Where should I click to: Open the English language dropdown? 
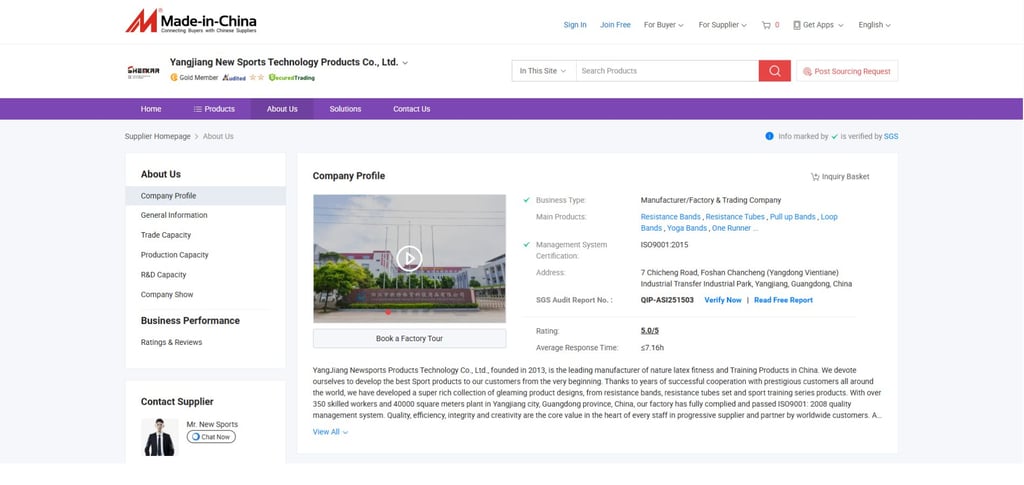[874, 25]
